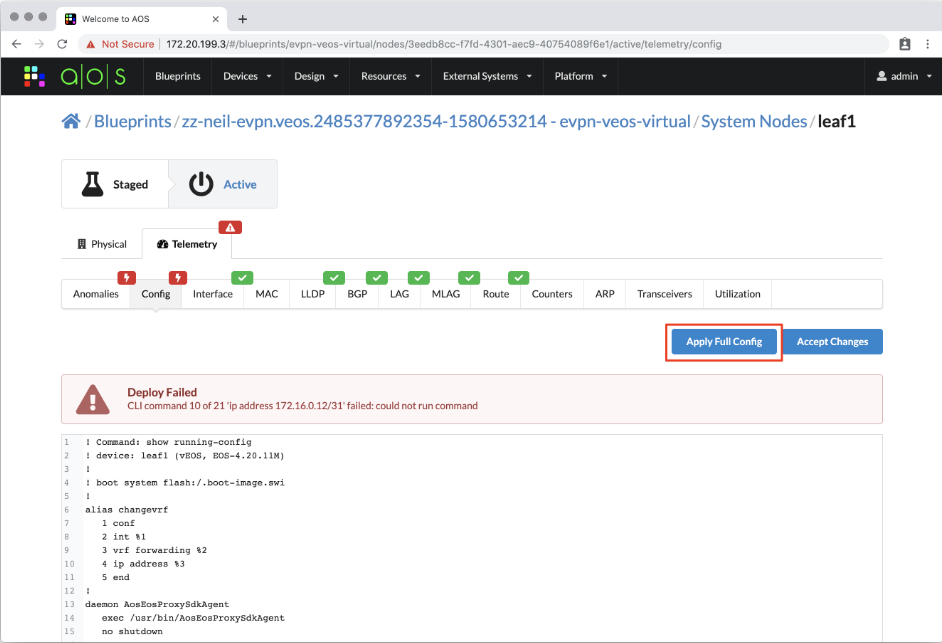The image size is (942, 643).
Task: Click the Apply Full Config button
Action: click(723, 341)
